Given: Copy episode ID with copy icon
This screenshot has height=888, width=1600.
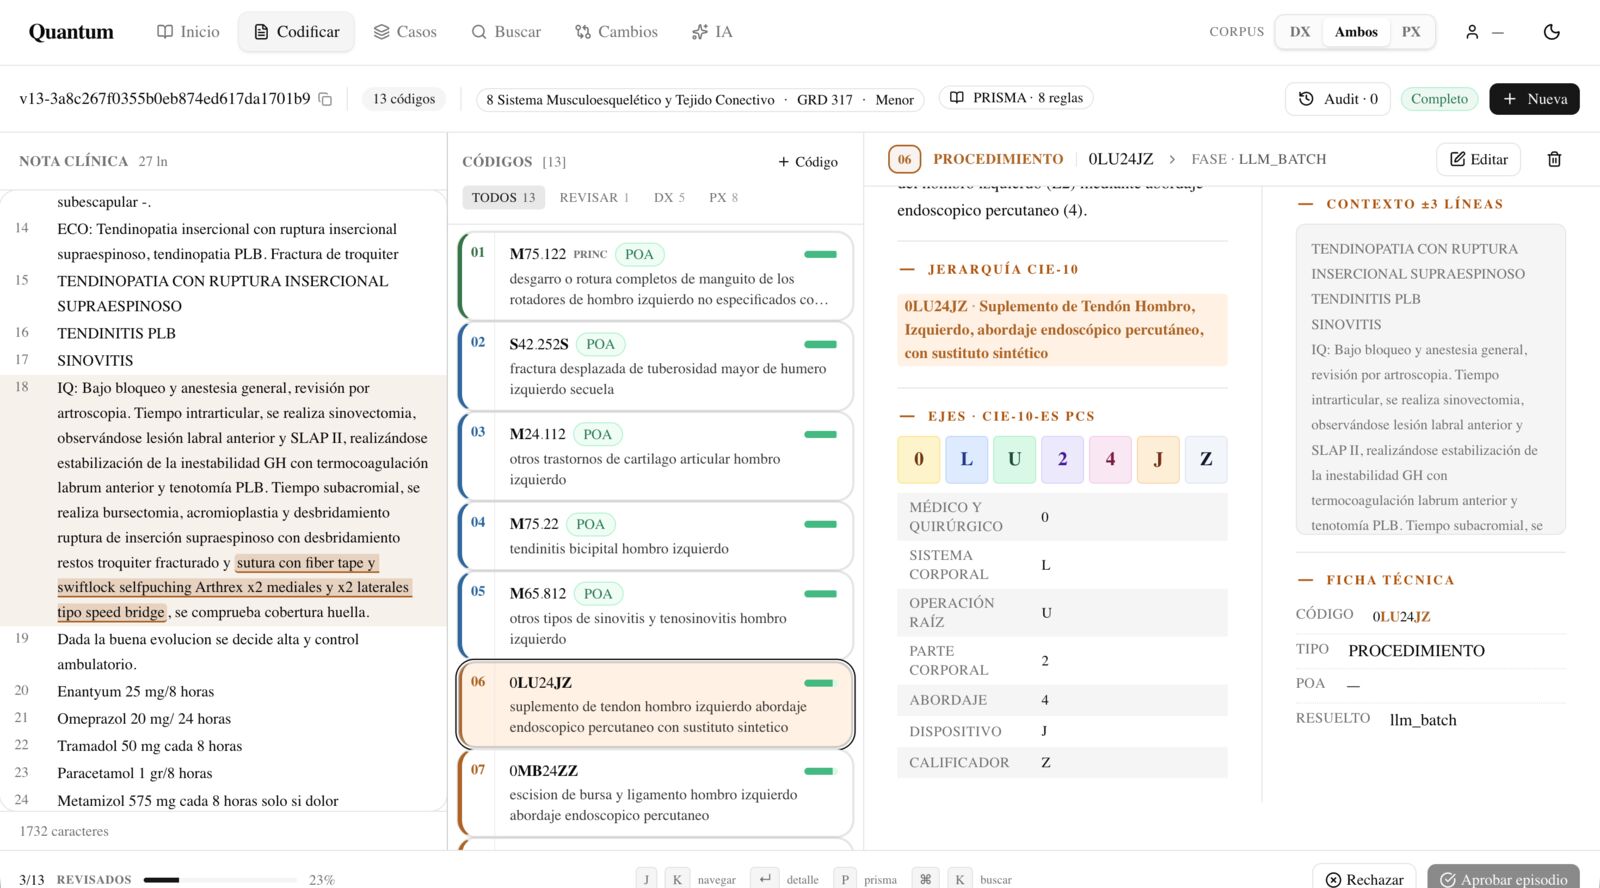Looking at the screenshot, I should (x=325, y=99).
